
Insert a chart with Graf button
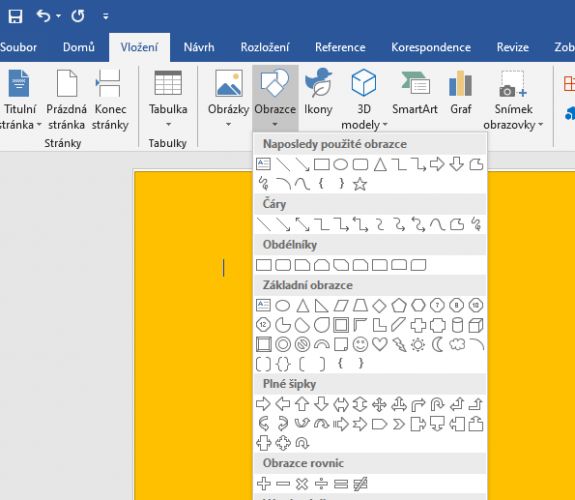(461, 92)
